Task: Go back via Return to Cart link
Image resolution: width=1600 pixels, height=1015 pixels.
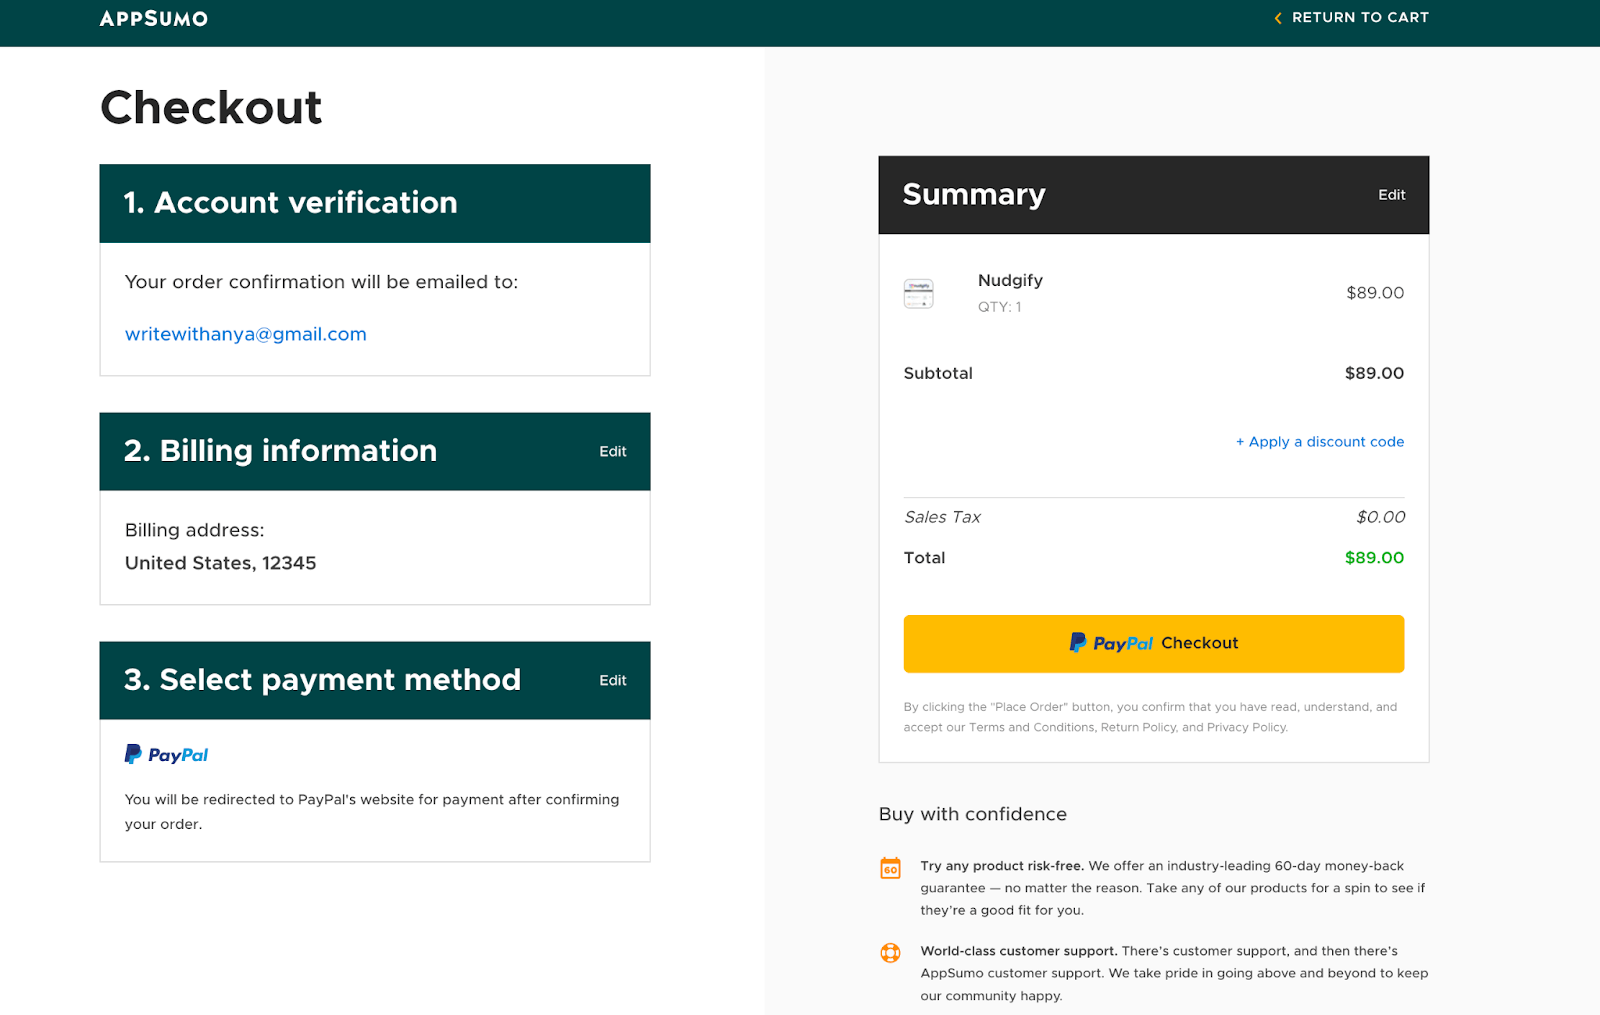Action: coord(1360,18)
